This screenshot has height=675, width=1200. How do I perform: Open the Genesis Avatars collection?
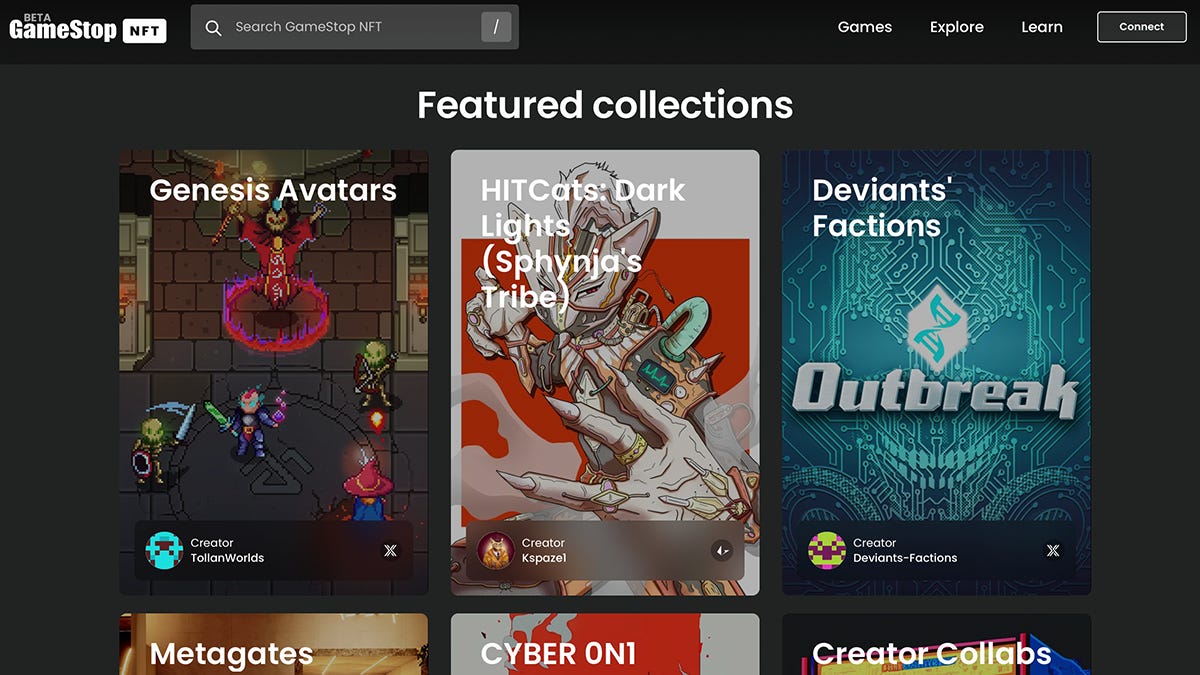pyautogui.click(x=273, y=350)
